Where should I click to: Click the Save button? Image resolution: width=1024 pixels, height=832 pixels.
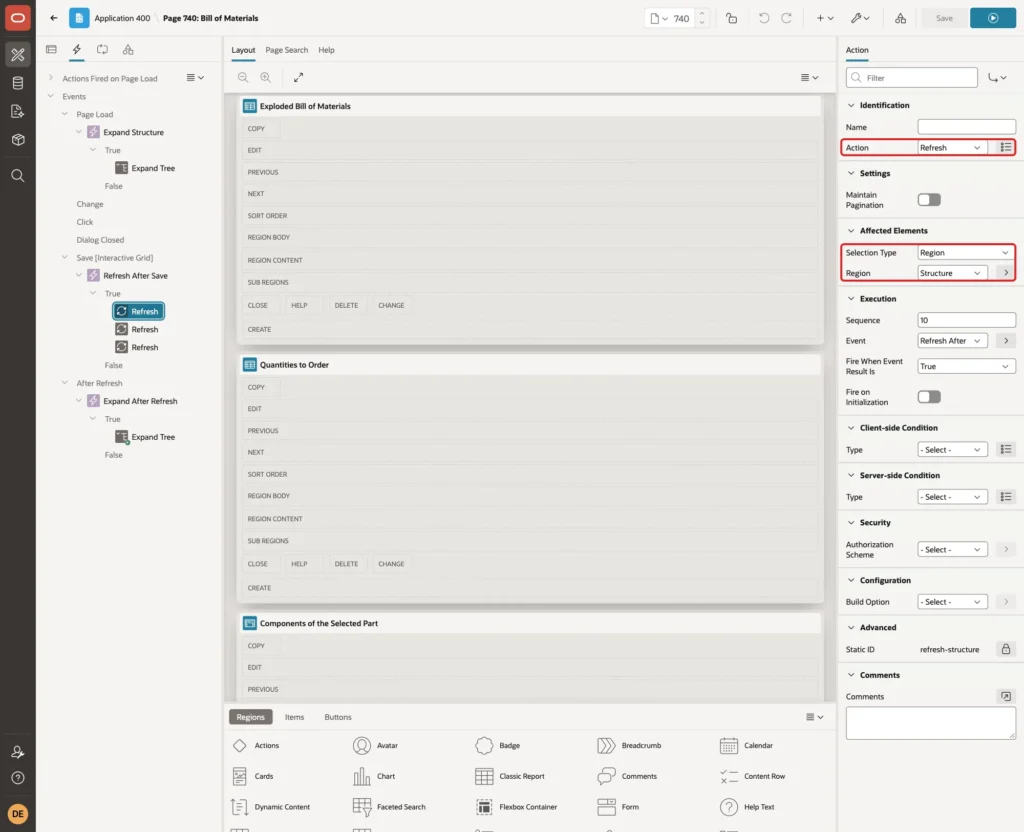coord(944,18)
